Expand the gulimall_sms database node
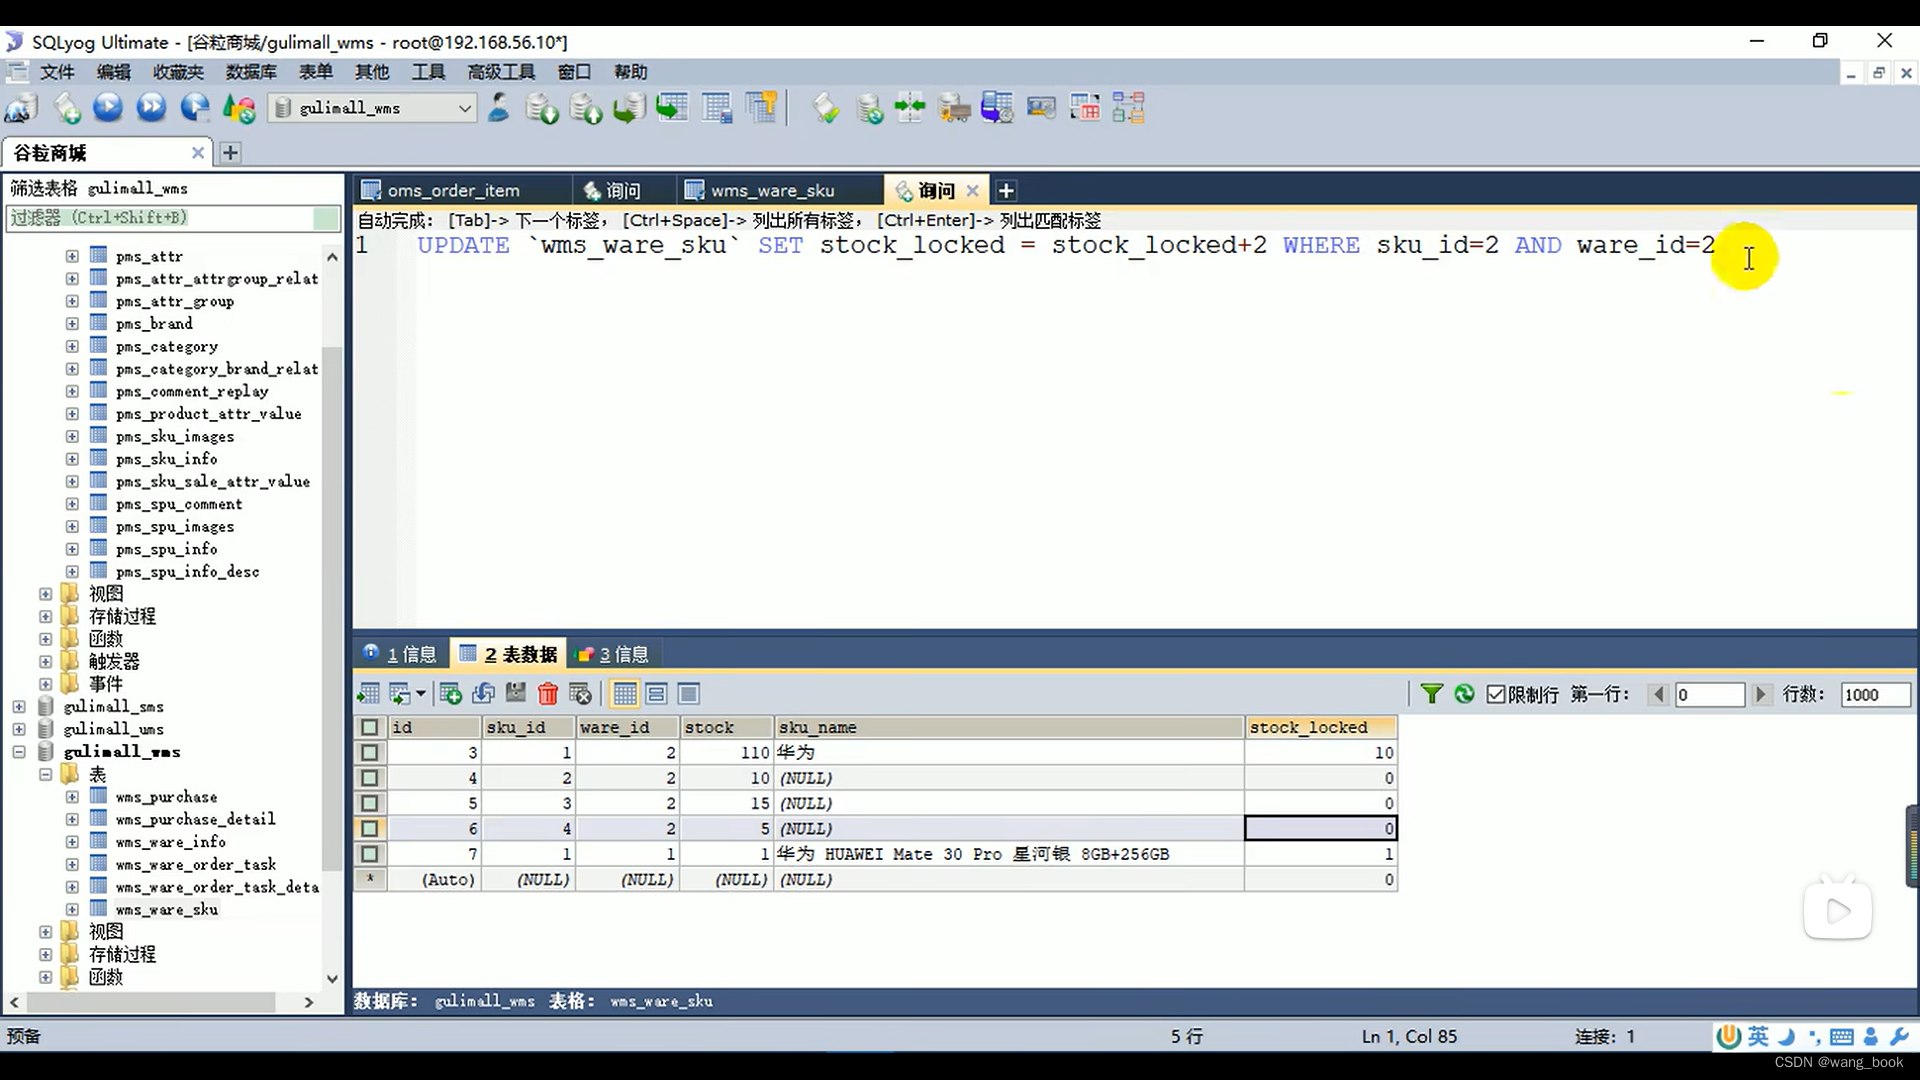 click(19, 707)
